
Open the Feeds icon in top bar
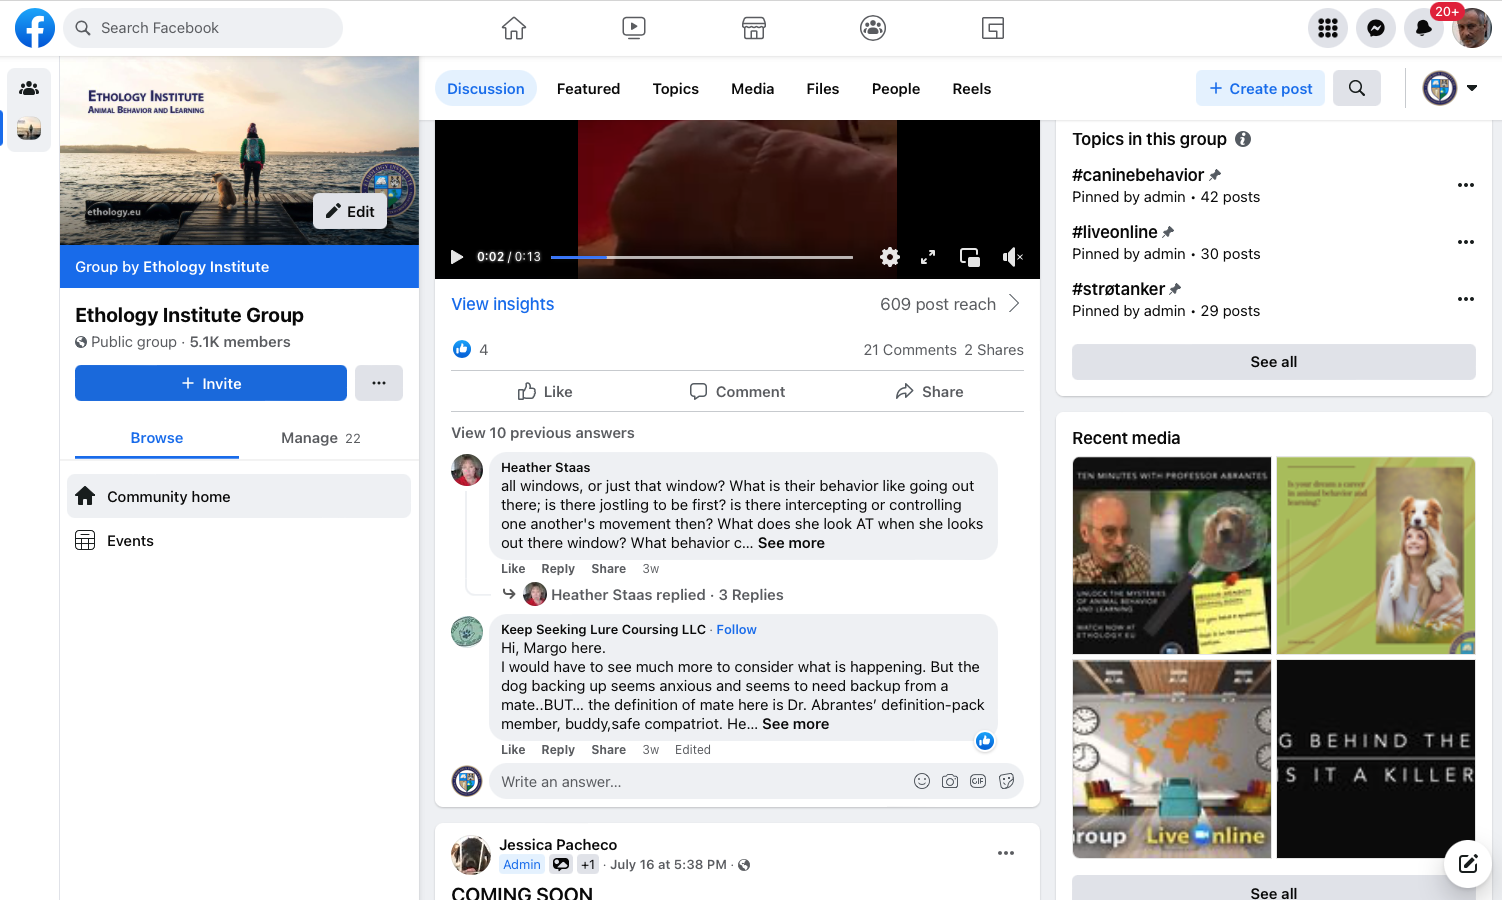tap(993, 28)
